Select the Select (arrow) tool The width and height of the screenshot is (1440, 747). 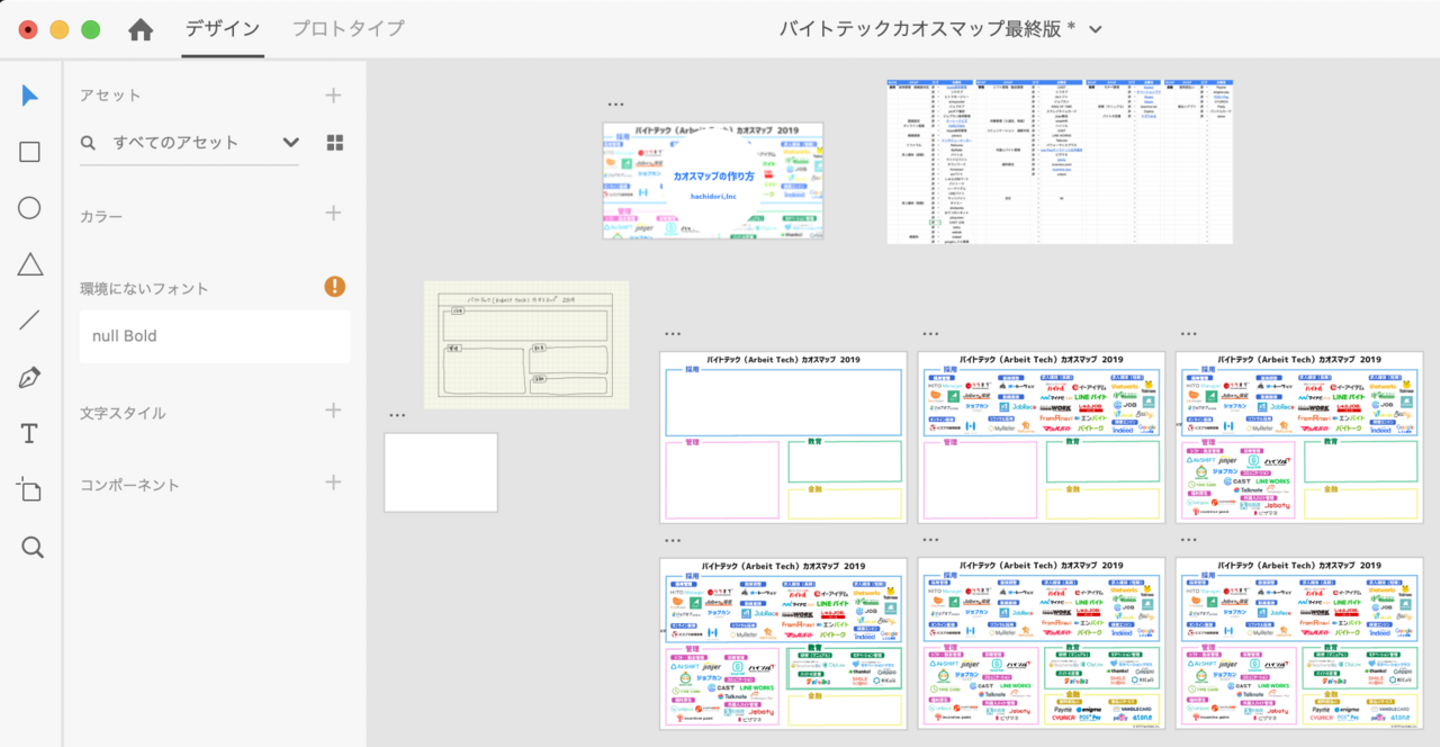(30, 96)
